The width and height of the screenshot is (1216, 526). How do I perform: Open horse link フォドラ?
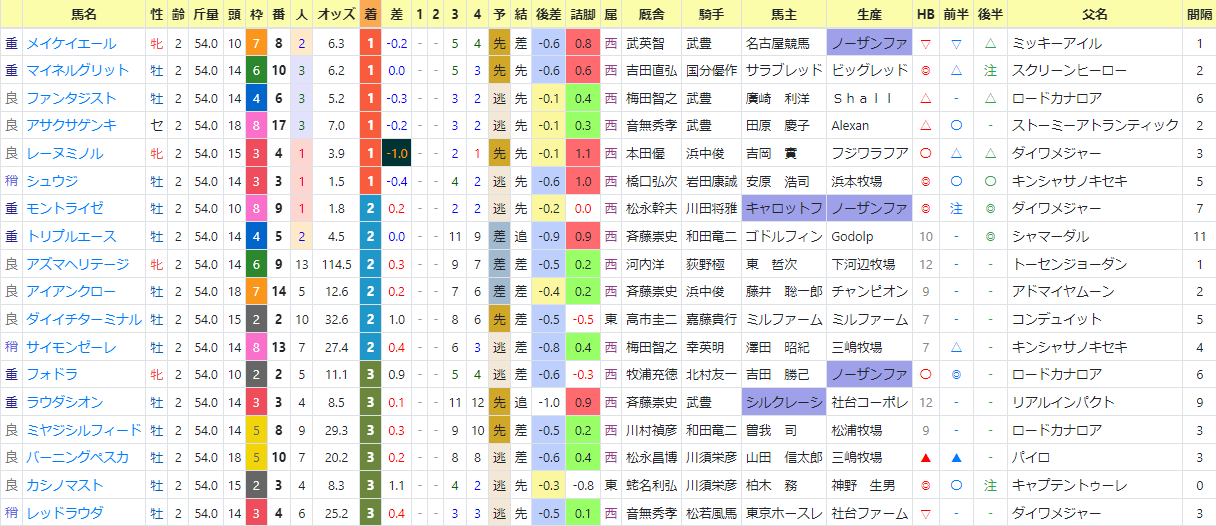coord(52,373)
